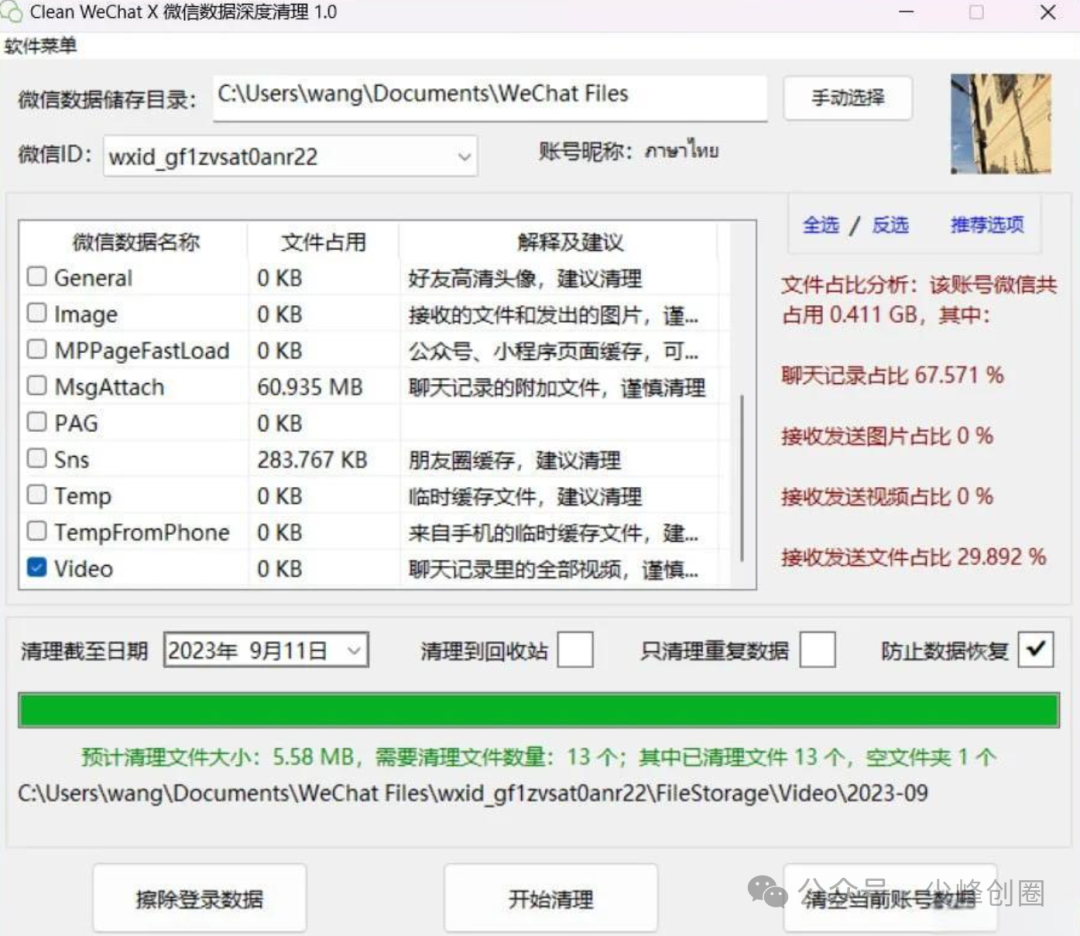Check the Temp checkbox
This screenshot has width=1080, height=936.
pos(37,495)
